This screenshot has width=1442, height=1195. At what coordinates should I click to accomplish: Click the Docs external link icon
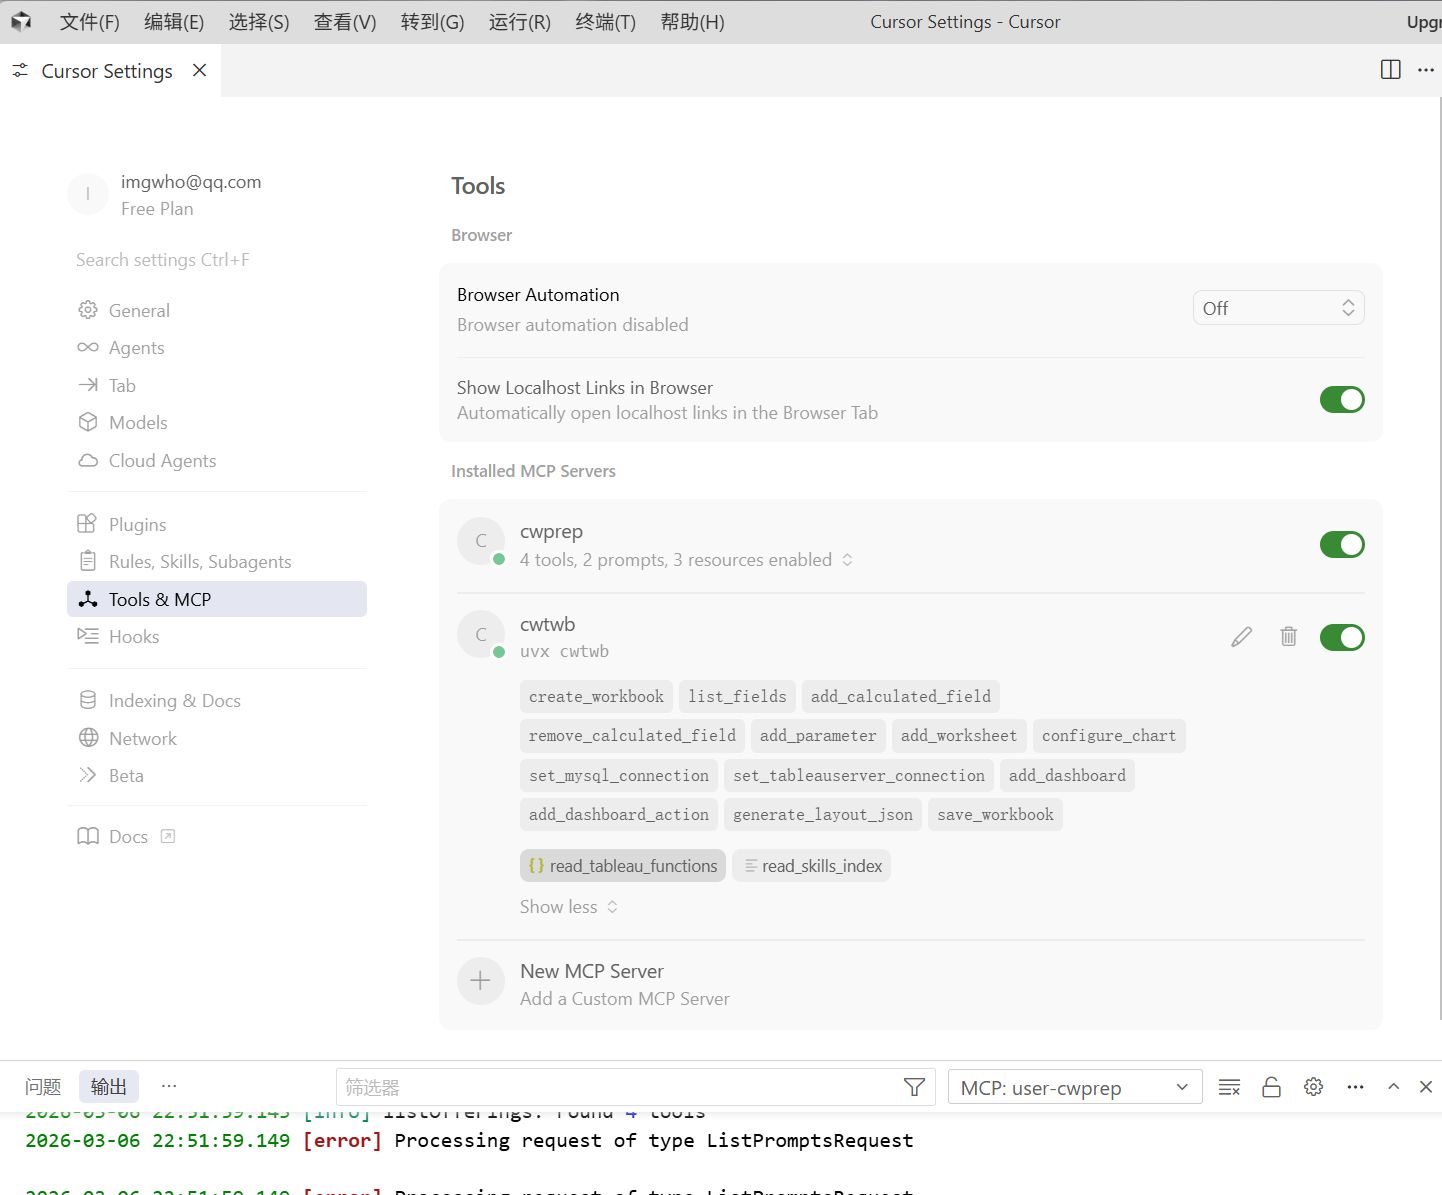pyautogui.click(x=168, y=836)
